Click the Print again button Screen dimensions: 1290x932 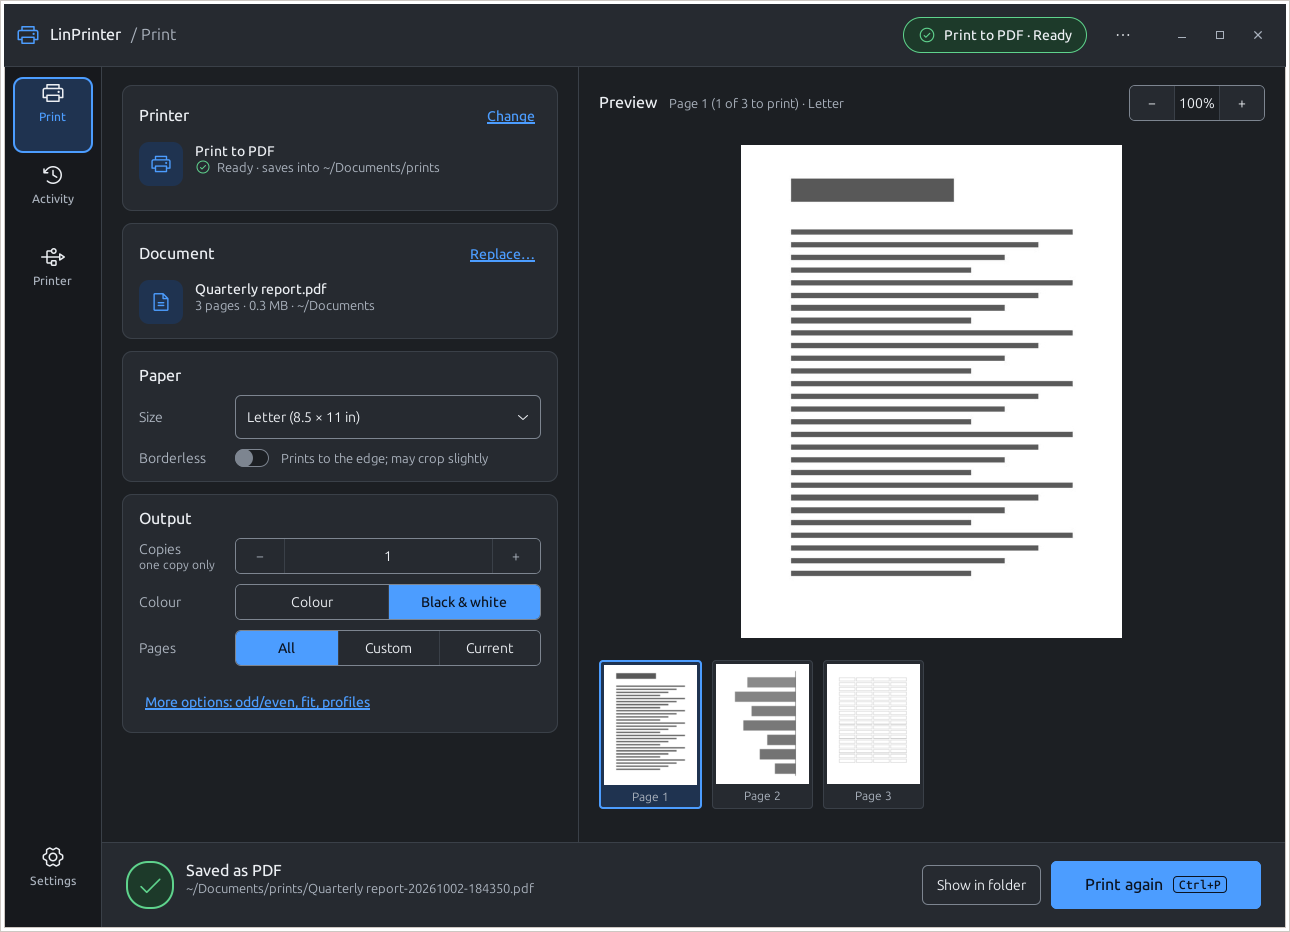(x=1156, y=885)
